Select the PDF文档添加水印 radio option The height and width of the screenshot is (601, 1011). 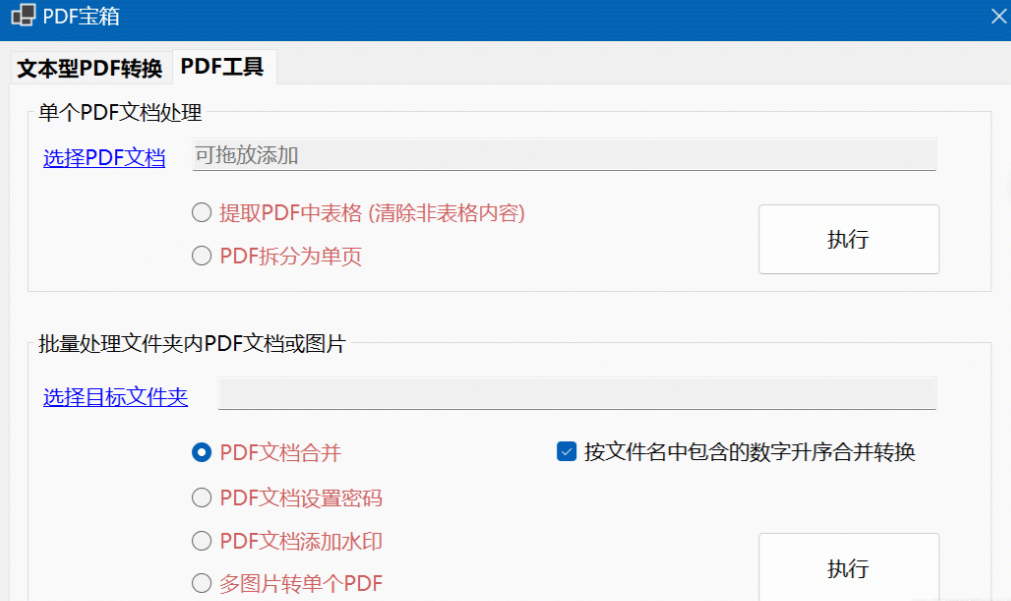point(201,540)
